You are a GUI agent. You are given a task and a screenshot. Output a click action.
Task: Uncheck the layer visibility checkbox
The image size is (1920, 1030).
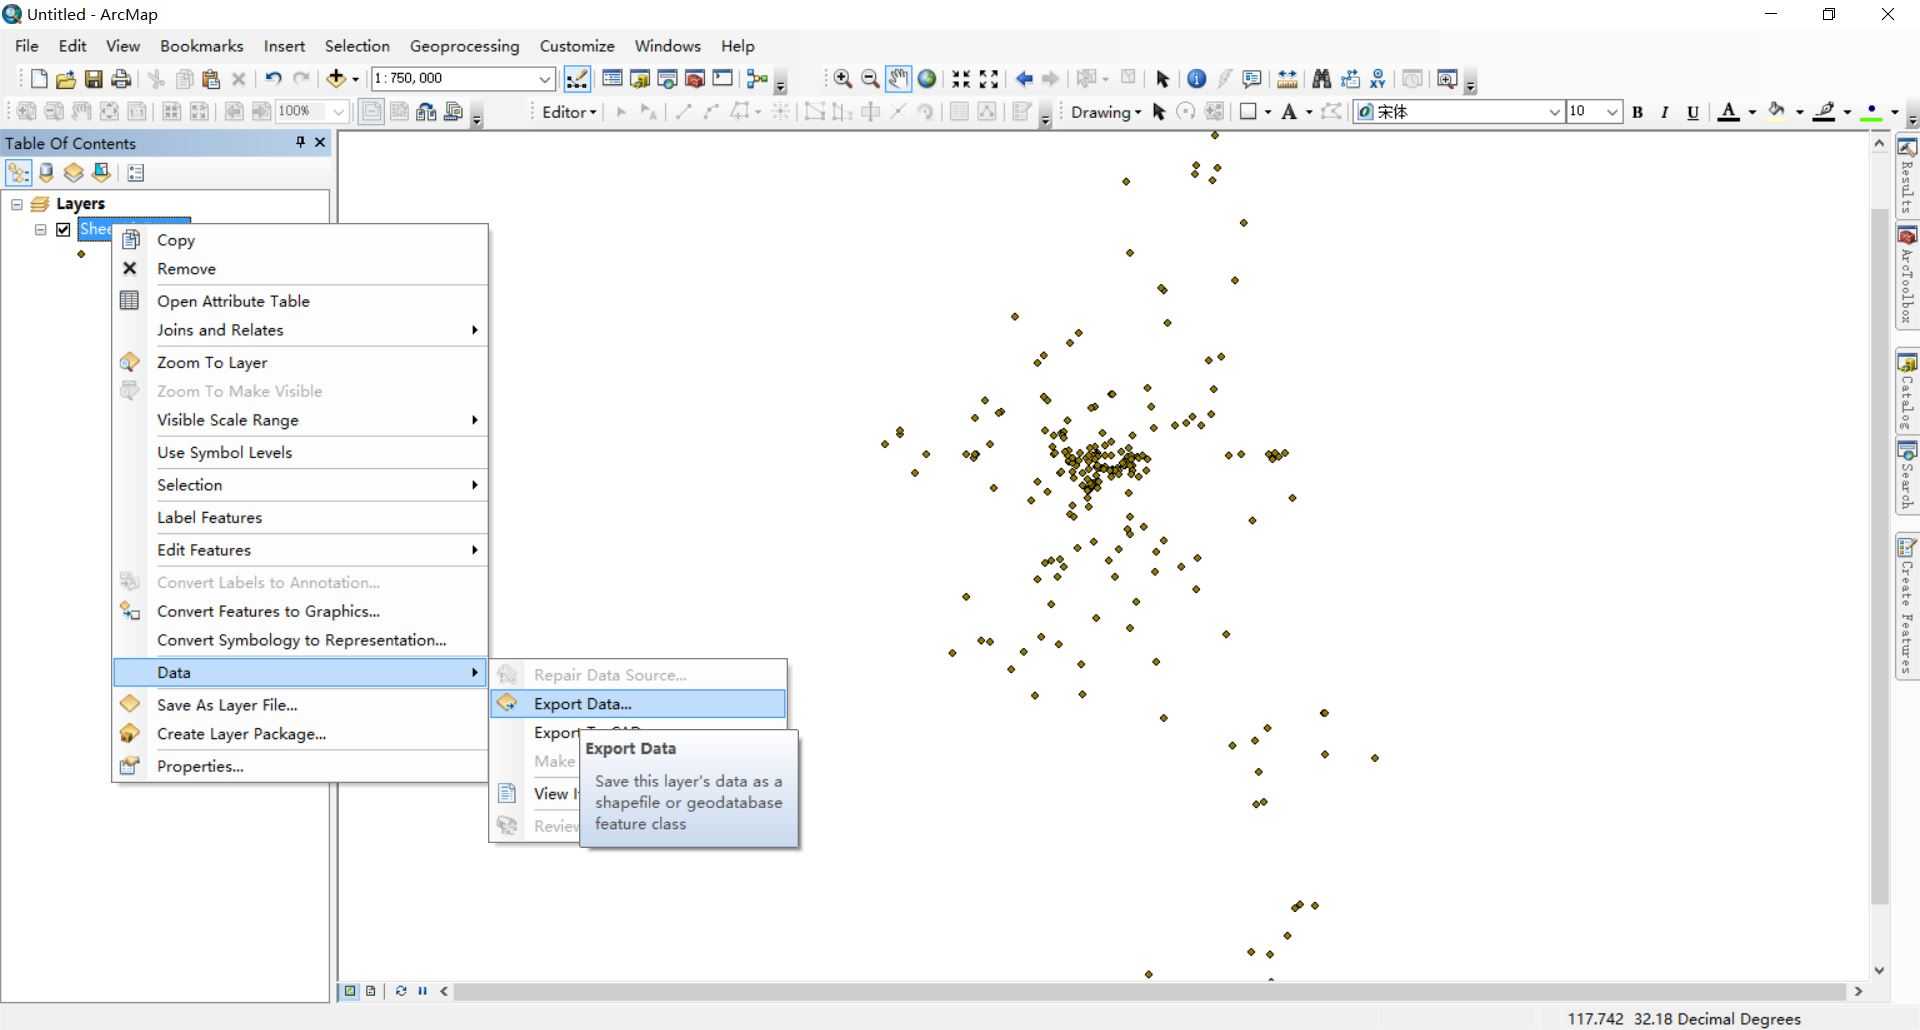64,230
